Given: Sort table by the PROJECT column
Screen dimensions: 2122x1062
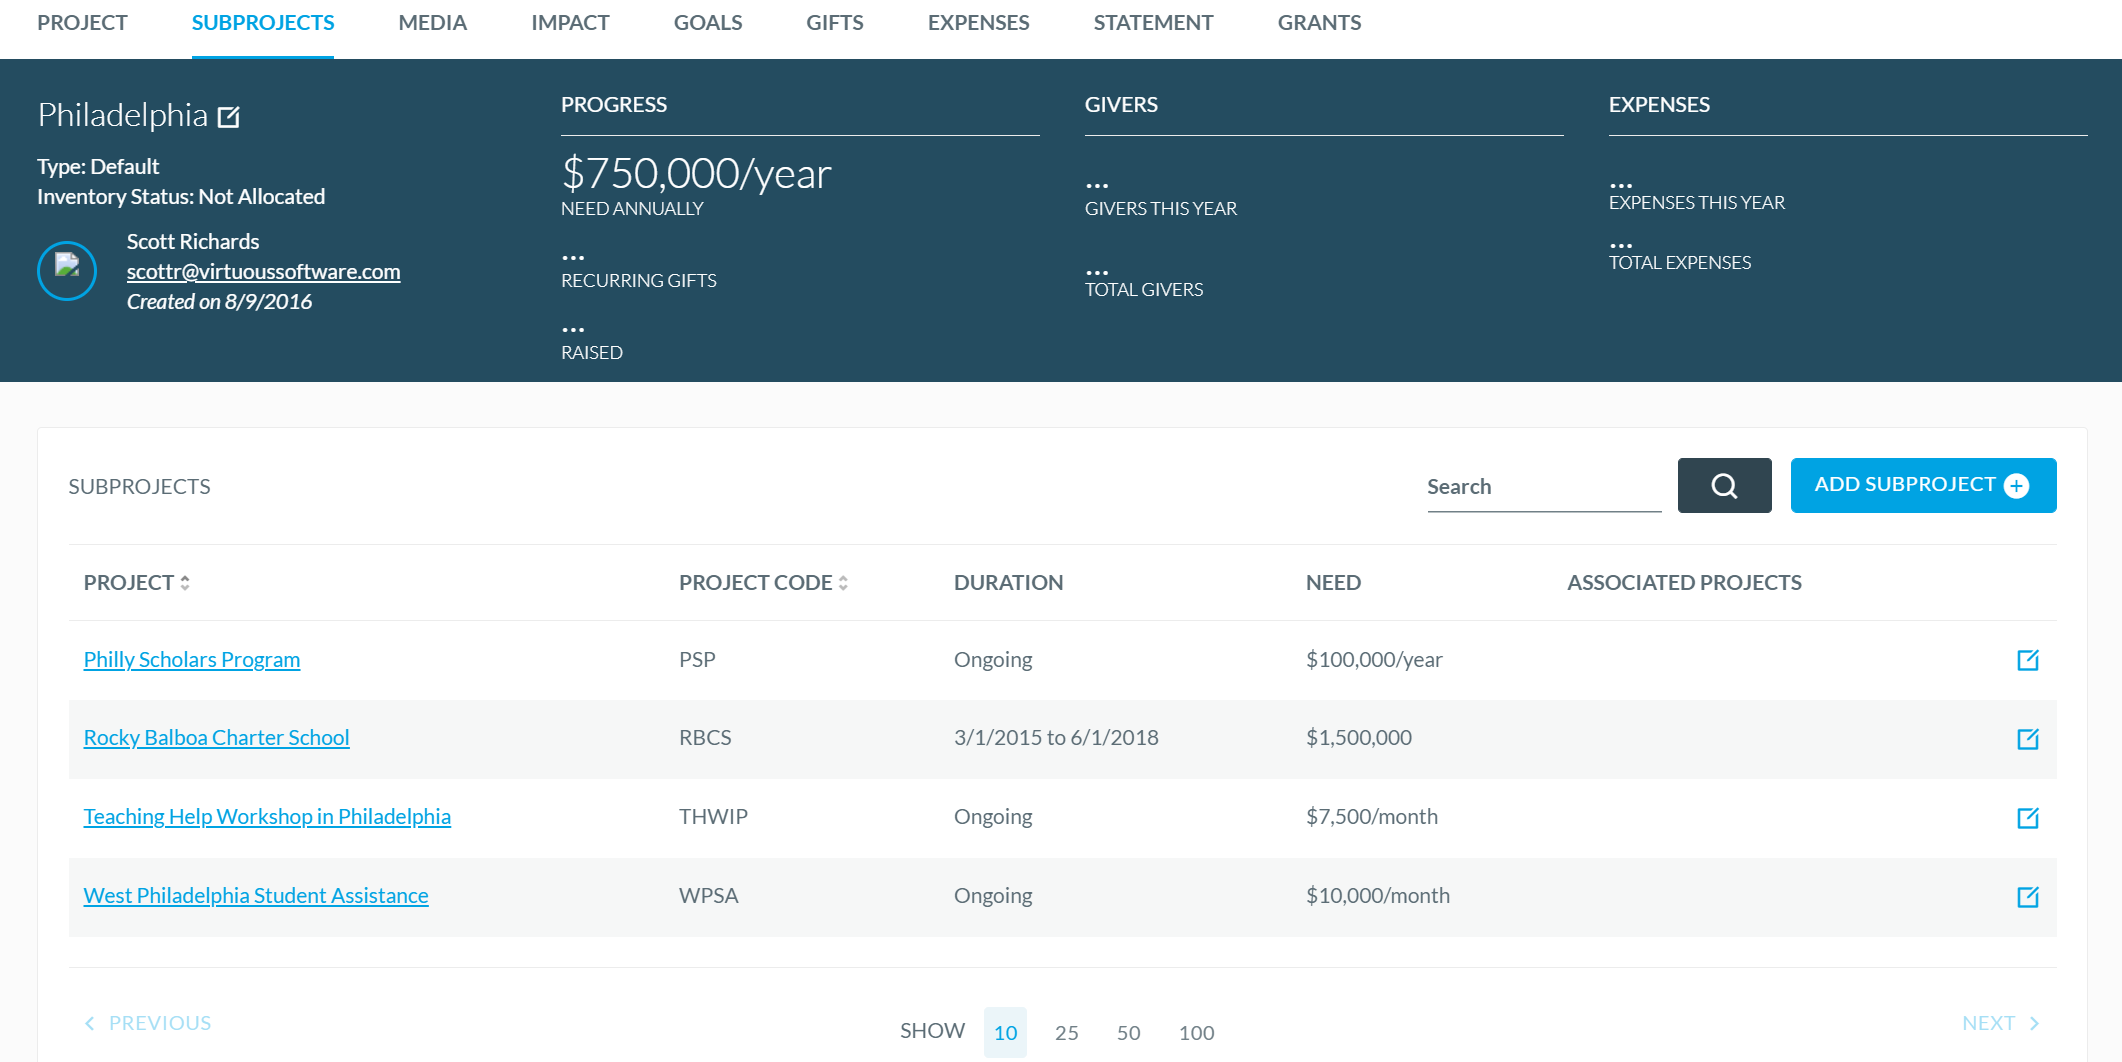Looking at the screenshot, I should [137, 583].
